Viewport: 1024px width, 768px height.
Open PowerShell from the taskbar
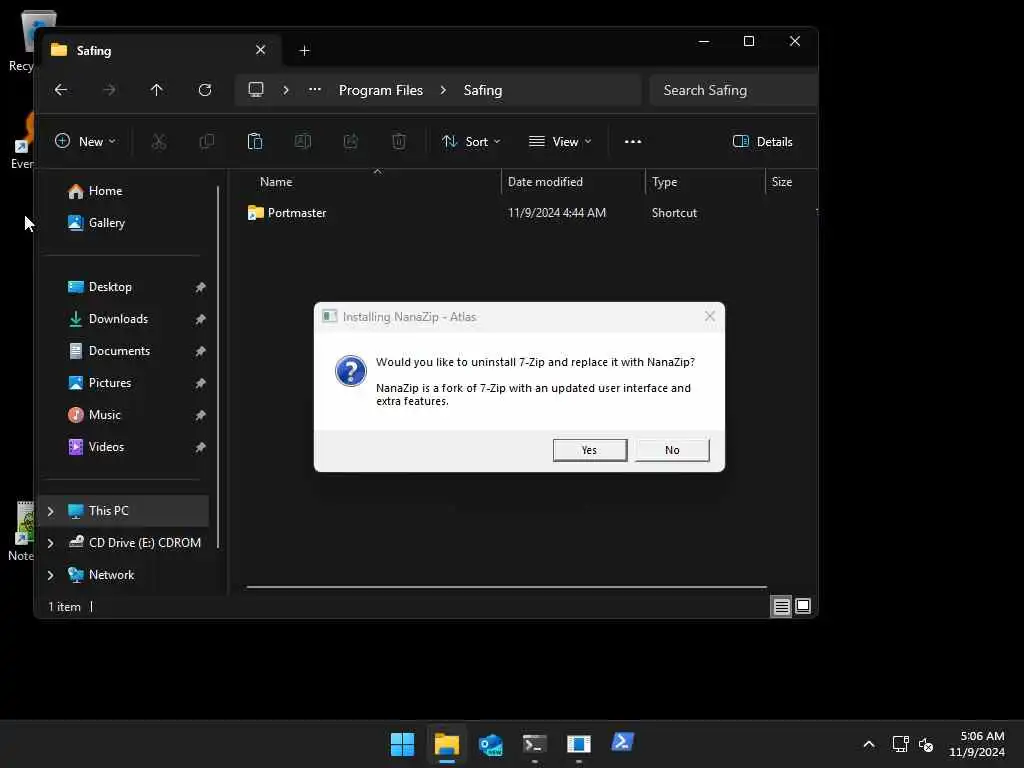pos(622,743)
